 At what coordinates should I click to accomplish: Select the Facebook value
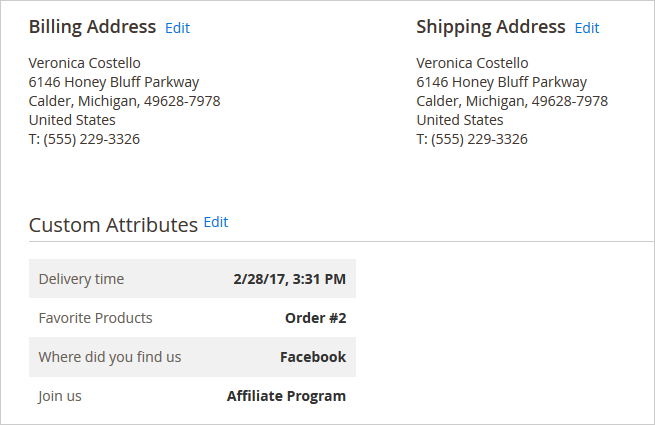pyautogui.click(x=312, y=357)
